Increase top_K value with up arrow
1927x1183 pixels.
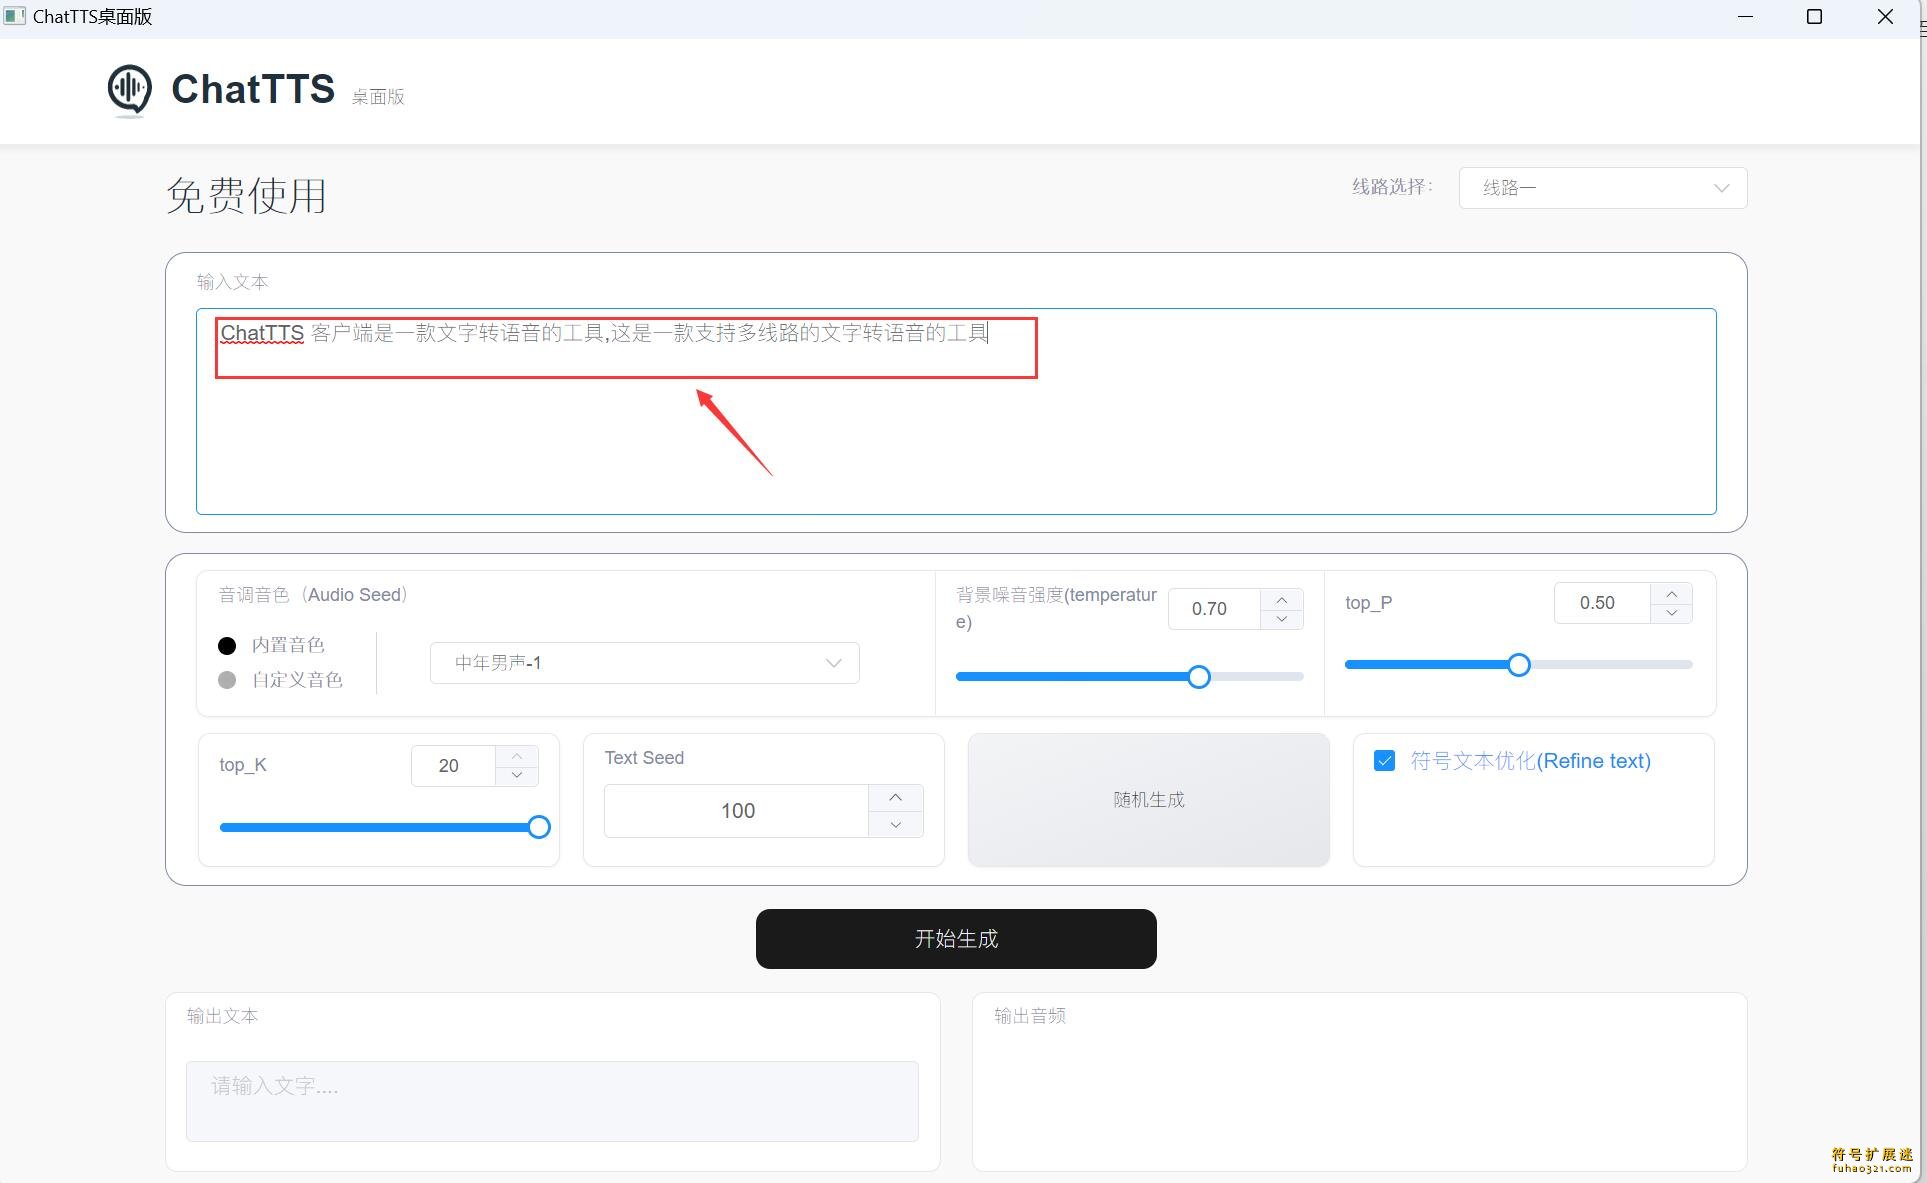pyautogui.click(x=517, y=756)
